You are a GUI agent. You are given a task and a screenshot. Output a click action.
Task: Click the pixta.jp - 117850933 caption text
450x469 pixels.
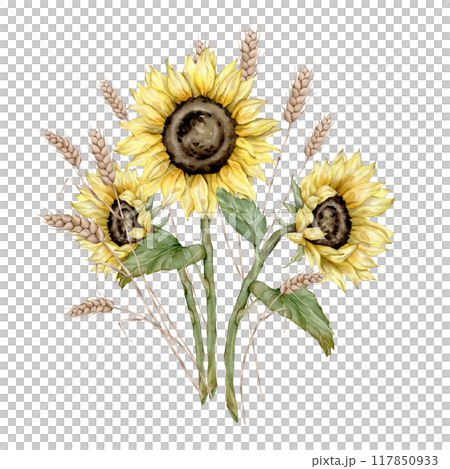[x=375, y=461]
